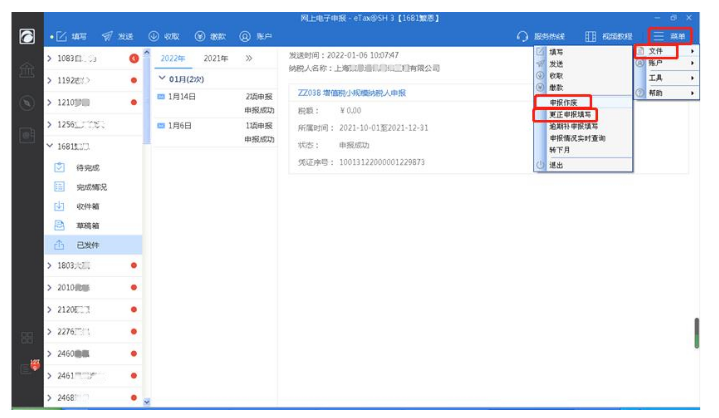Open the hamburger 菜单 icon

click(x=658, y=36)
